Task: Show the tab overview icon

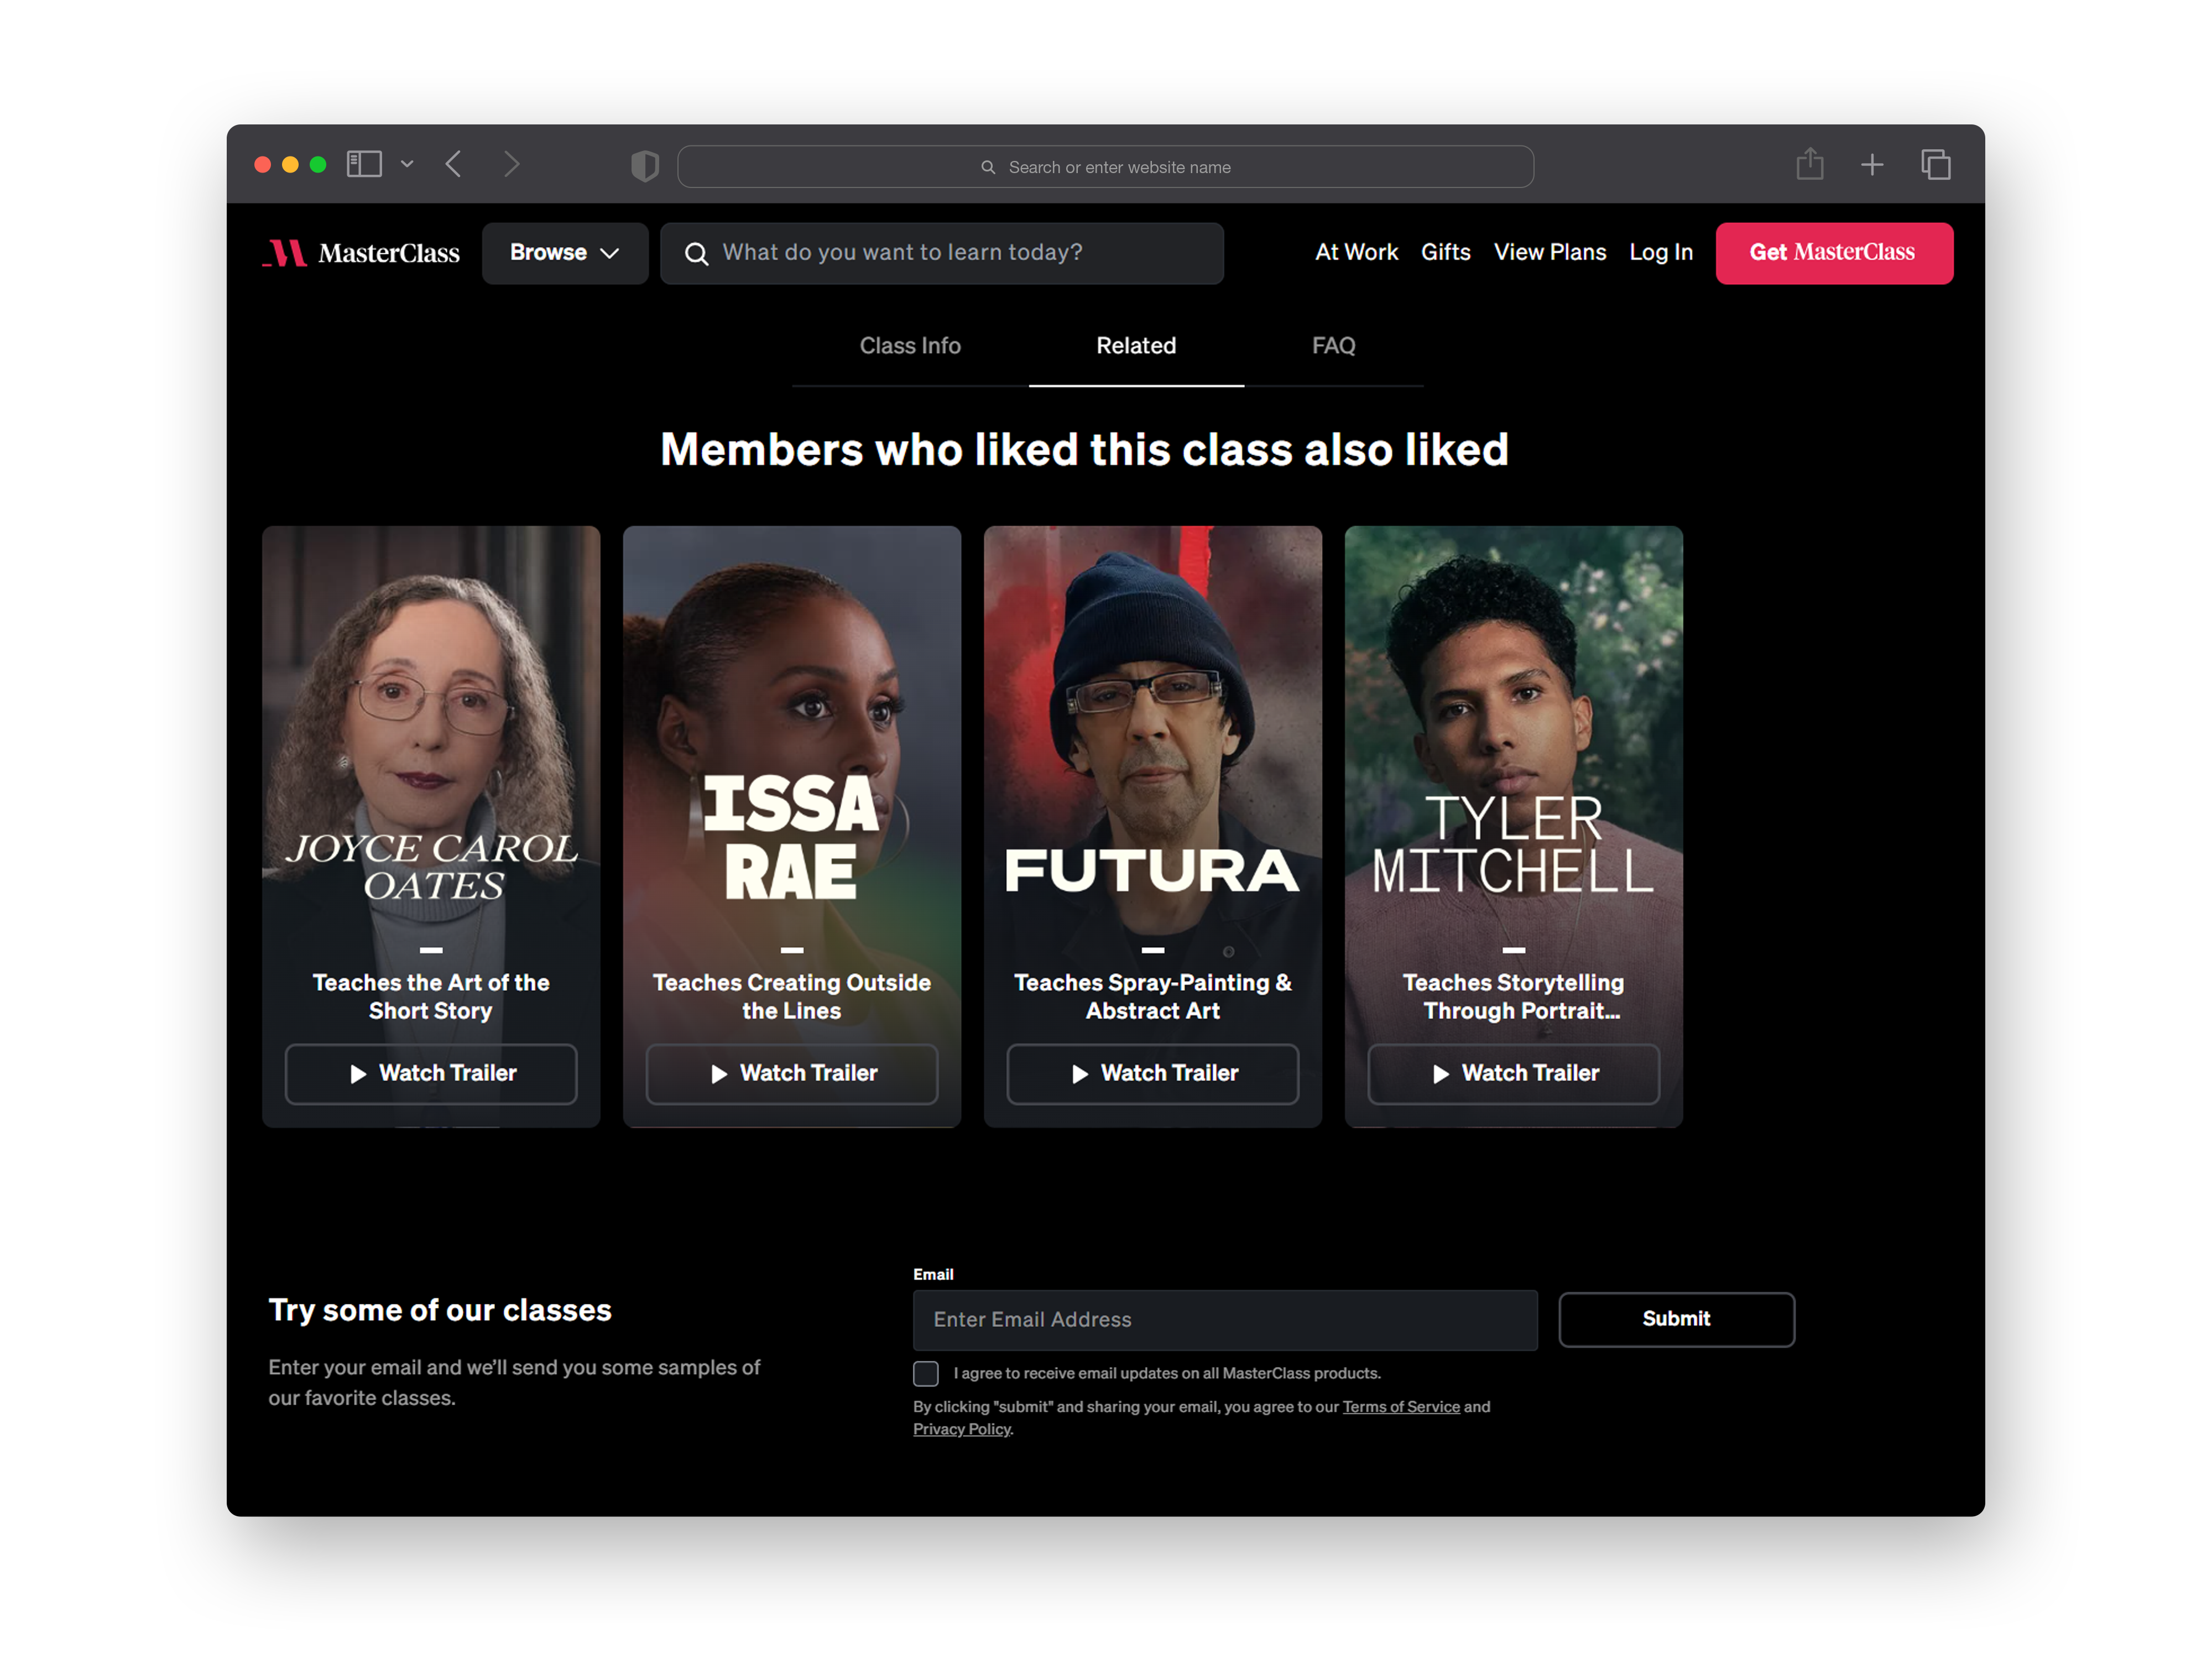Action: point(1935,165)
